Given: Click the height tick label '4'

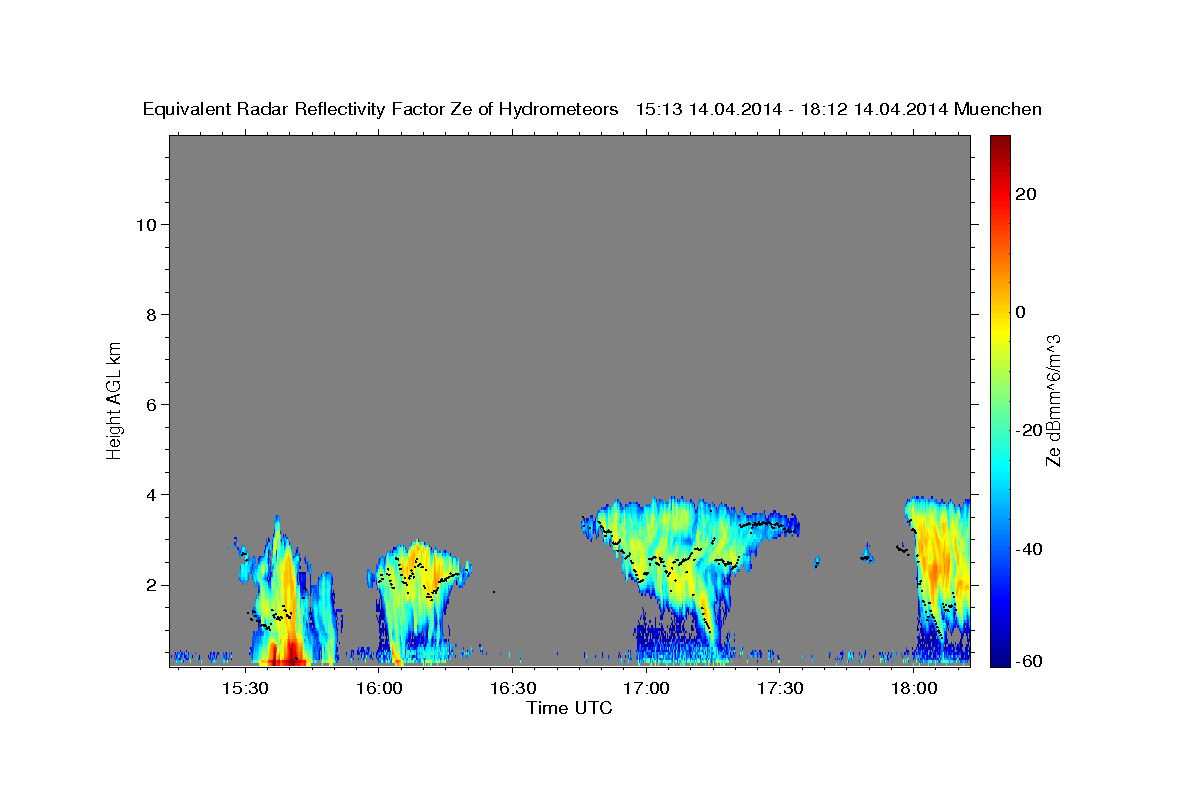Looking at the screenshot, I should click(x=149, y=494).
